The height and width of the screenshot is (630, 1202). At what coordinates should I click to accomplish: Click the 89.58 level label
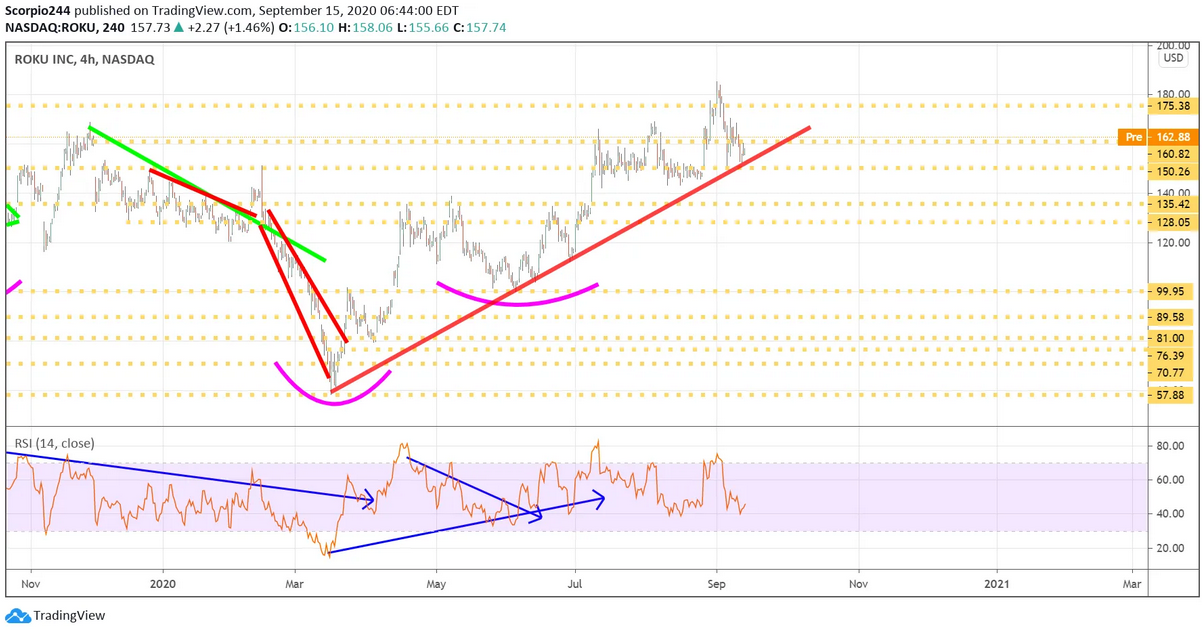coord(1172,317)
